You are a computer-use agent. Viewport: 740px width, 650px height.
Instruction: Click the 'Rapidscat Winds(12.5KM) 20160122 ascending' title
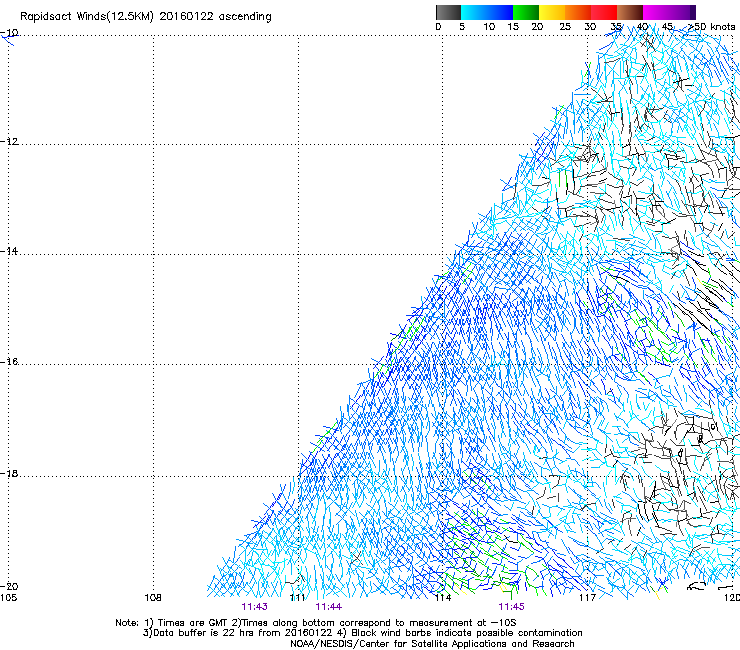pyautogui.click(x=146, y=17)
